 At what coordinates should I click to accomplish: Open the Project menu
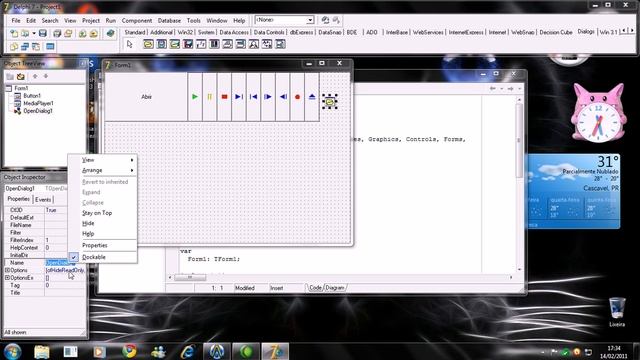91,20
